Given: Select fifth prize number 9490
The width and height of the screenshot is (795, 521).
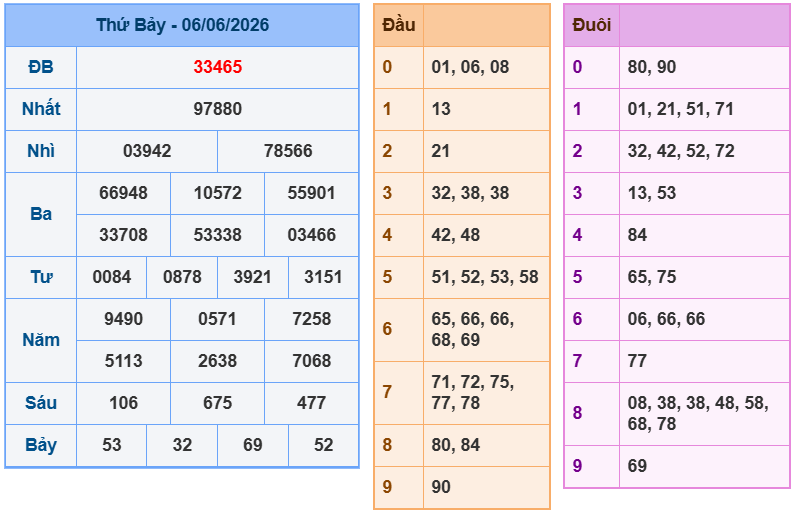Looking at the screenshot, I should coord(123,319).
